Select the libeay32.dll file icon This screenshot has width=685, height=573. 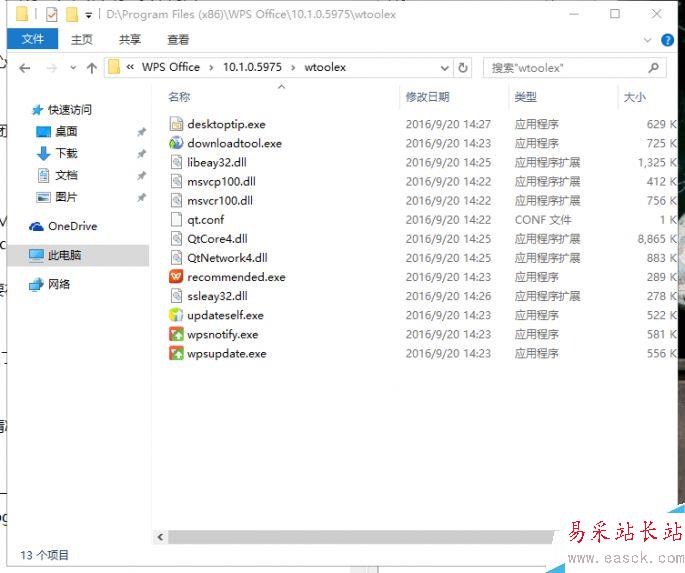click(176, 162)
